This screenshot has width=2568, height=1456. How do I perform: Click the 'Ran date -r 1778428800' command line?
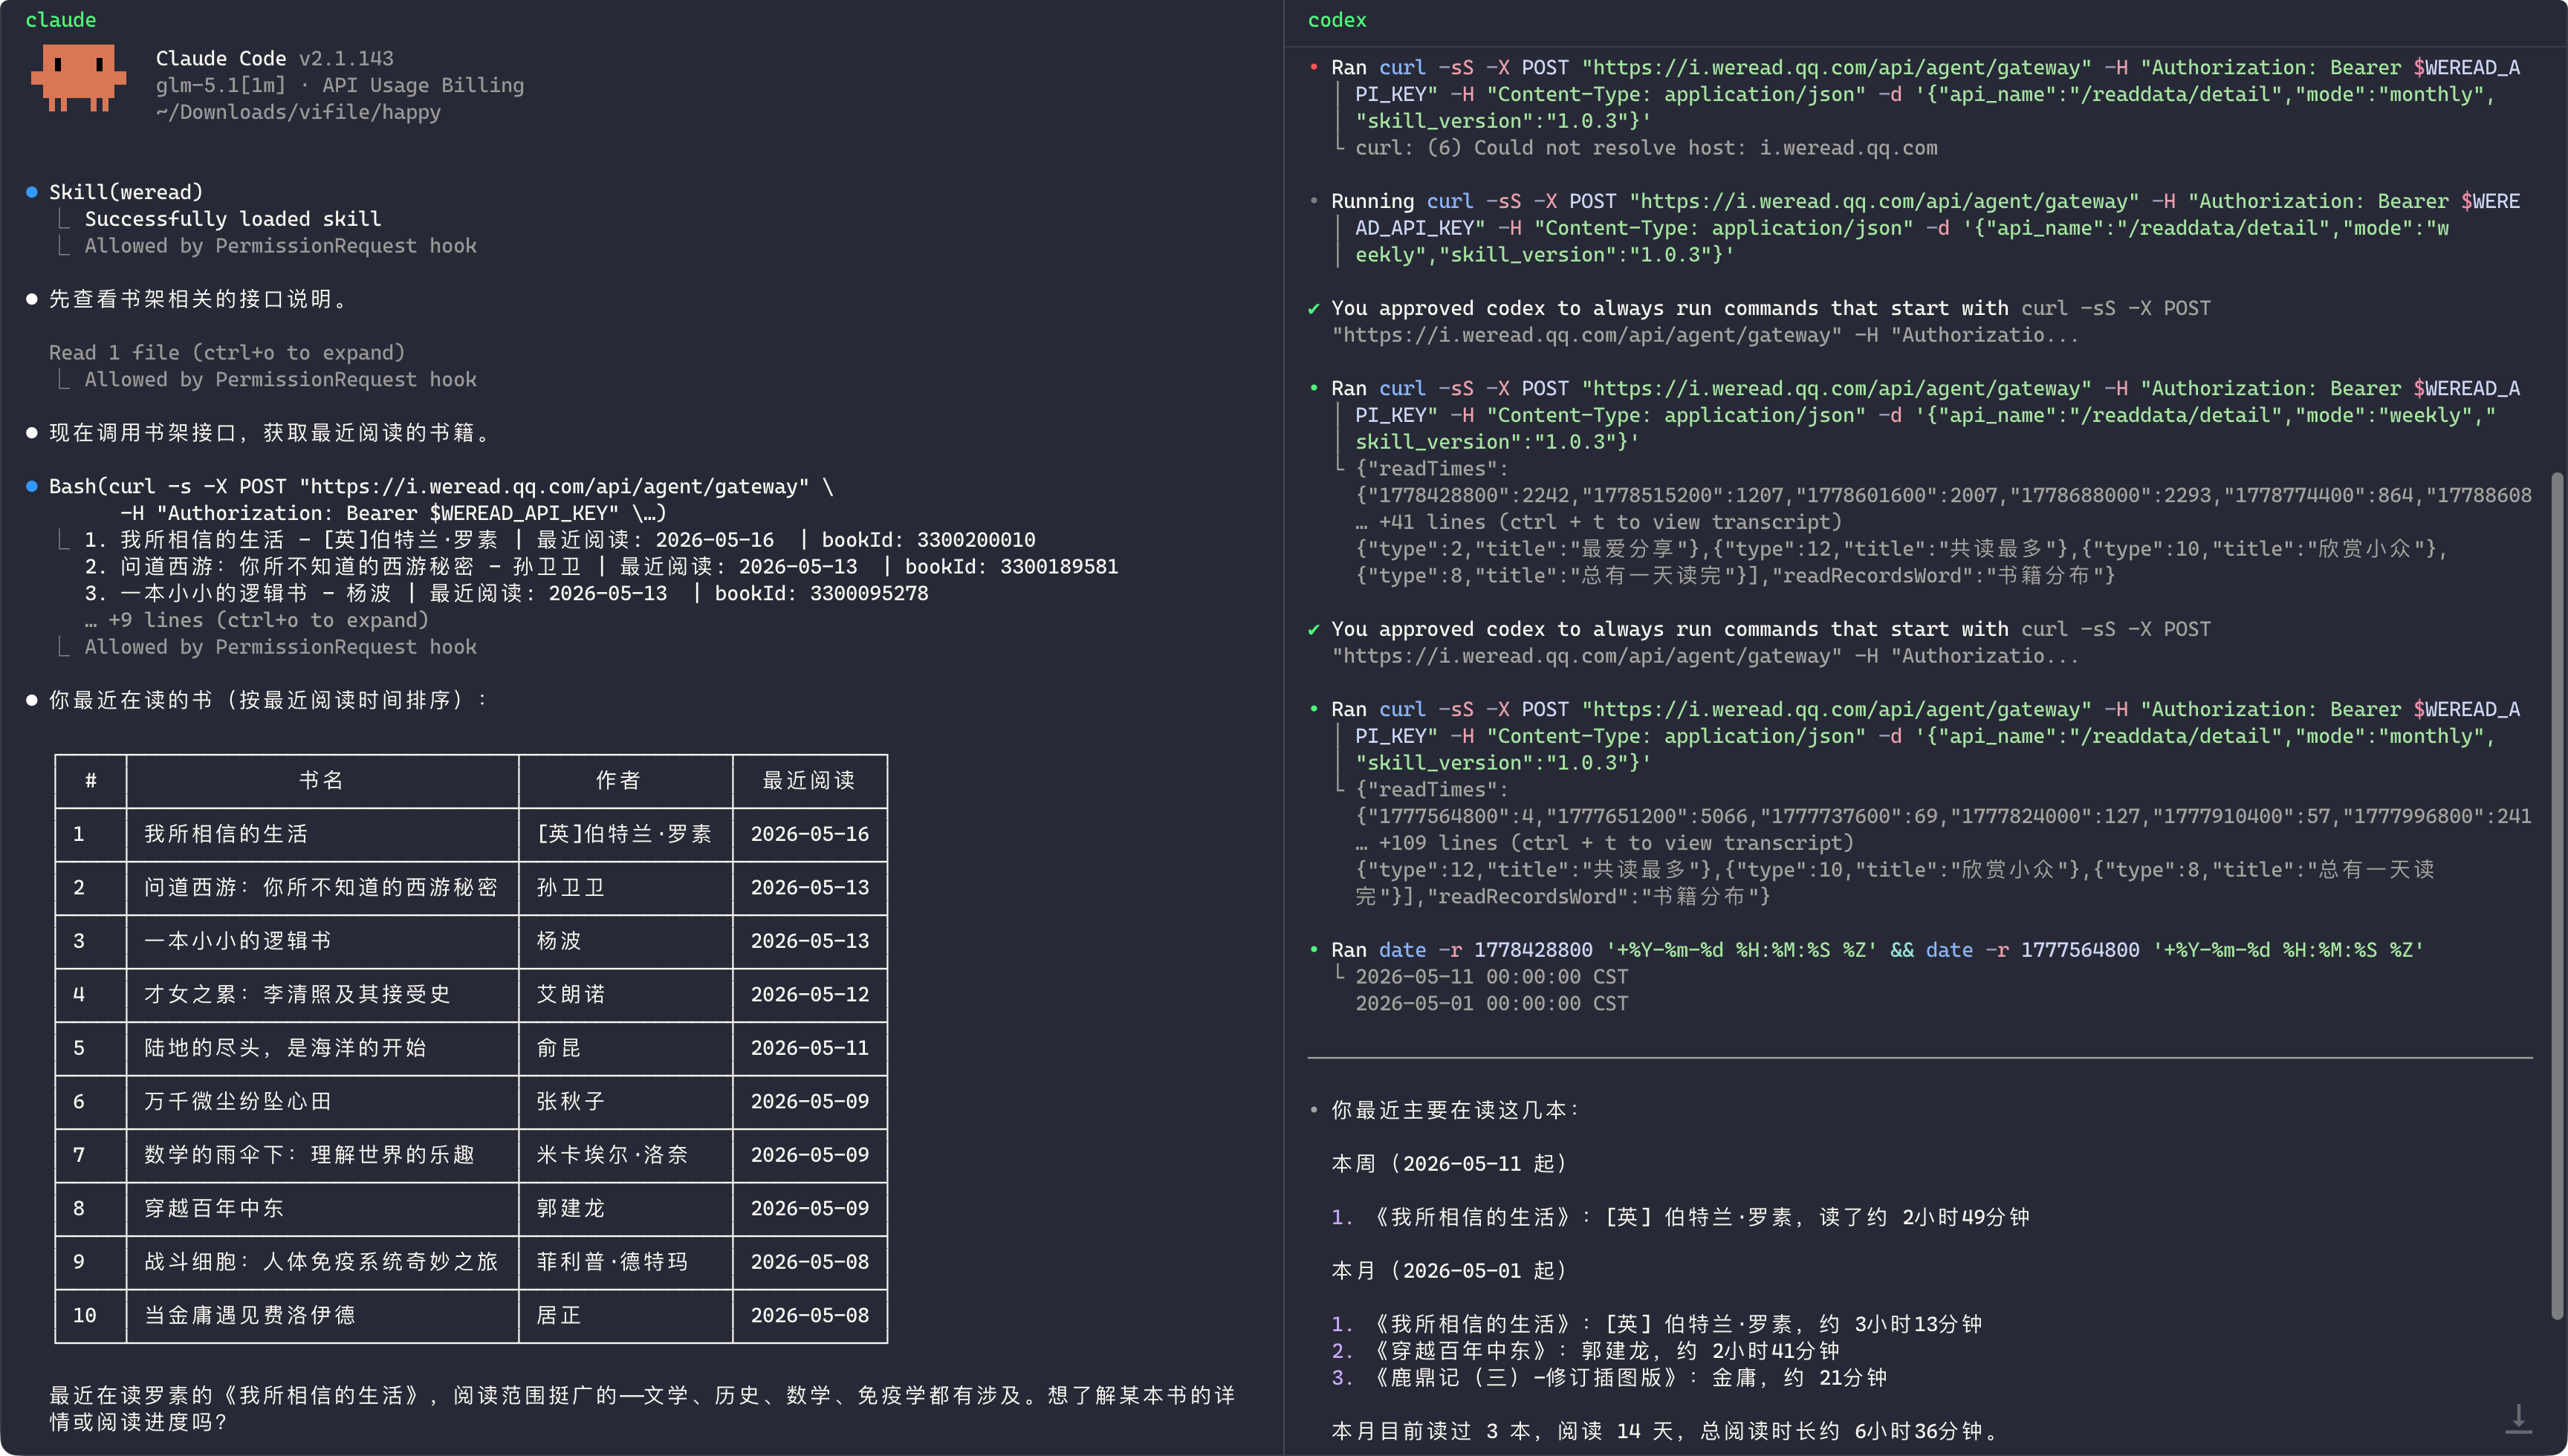click(x=1878, y=950)
